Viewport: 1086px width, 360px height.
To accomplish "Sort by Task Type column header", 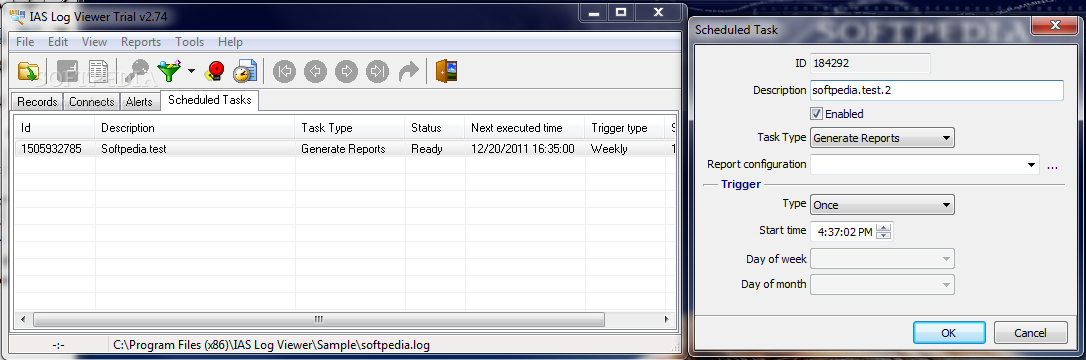I will pos(350,127).
